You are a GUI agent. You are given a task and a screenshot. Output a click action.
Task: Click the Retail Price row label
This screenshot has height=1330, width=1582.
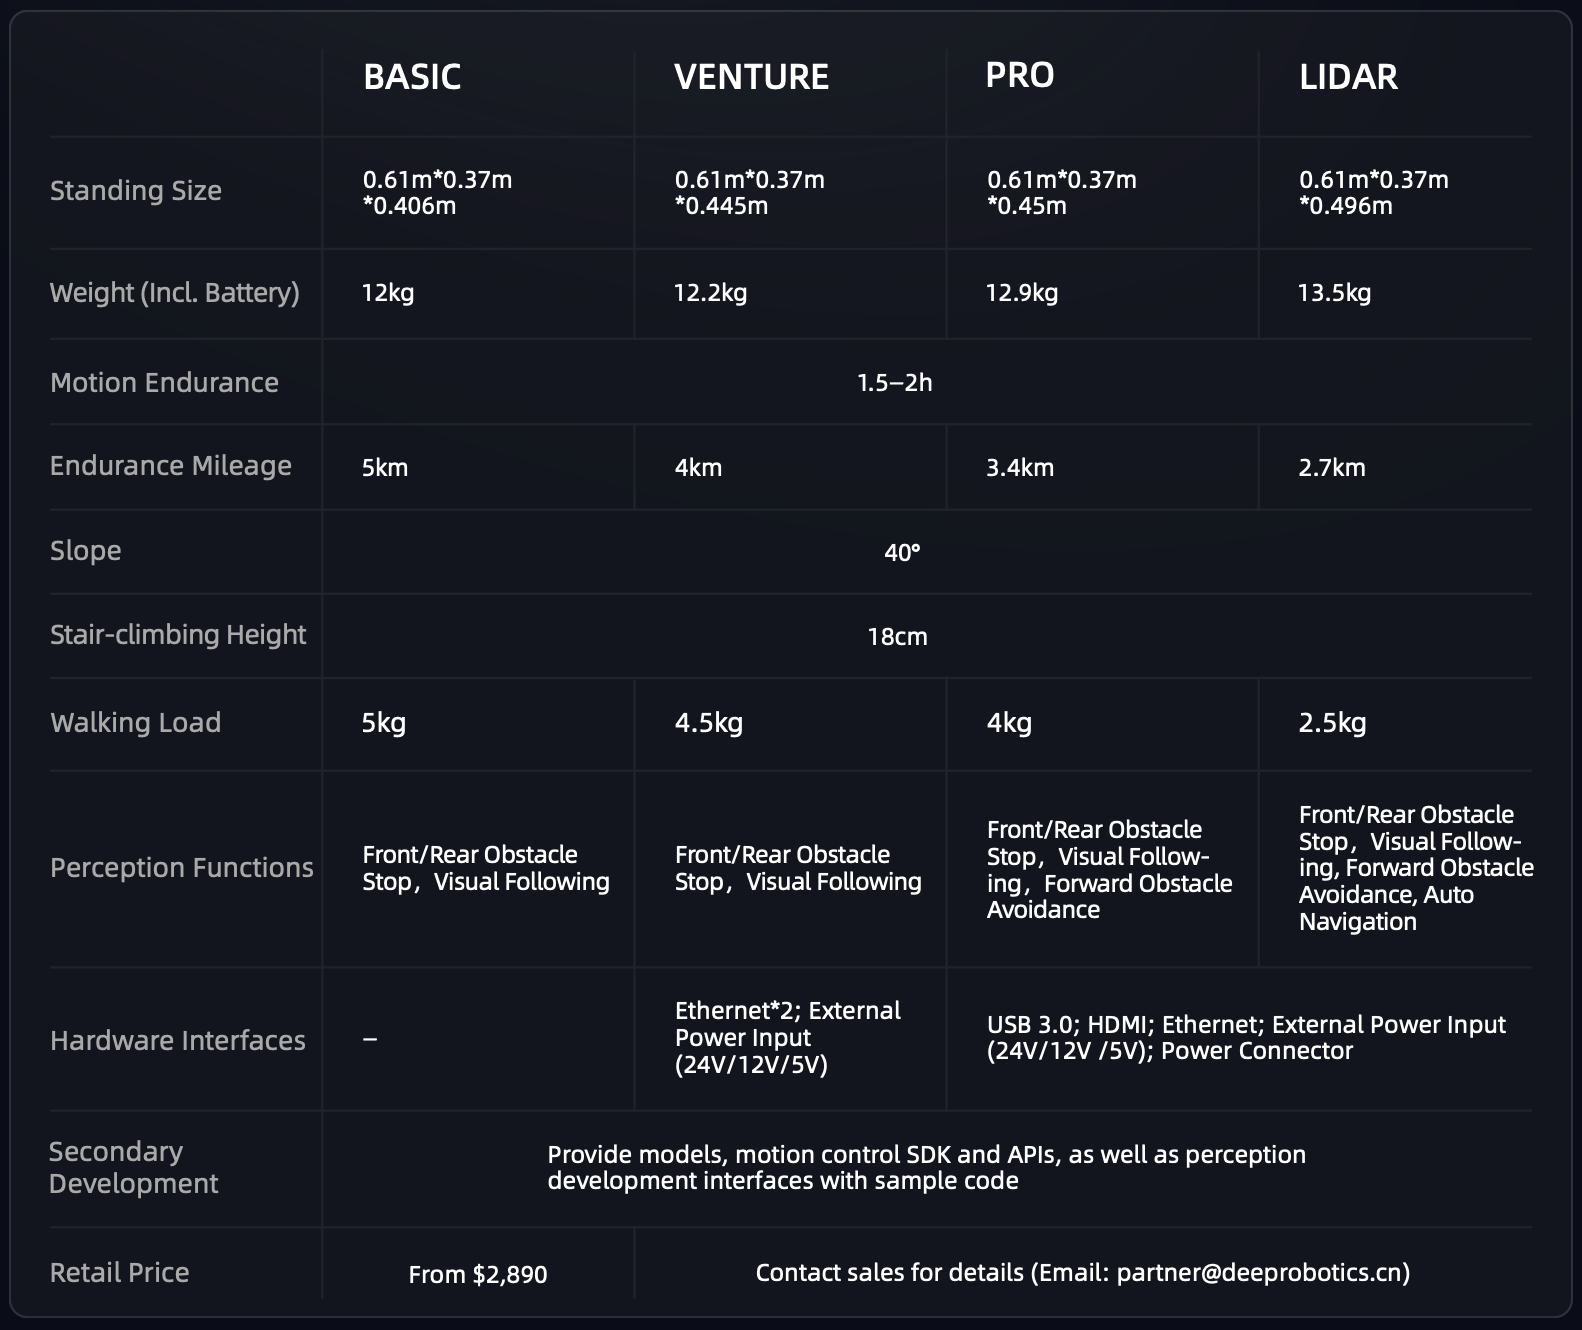click(x=119, y=1272)
